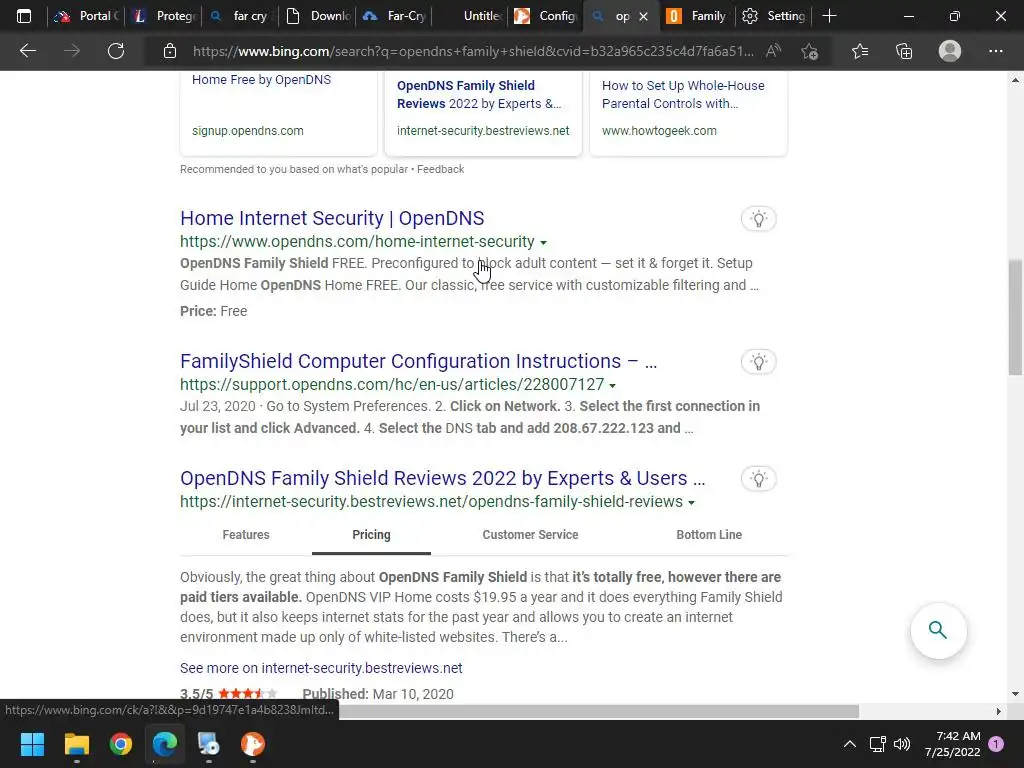Go back to previous page

point(27,51)
